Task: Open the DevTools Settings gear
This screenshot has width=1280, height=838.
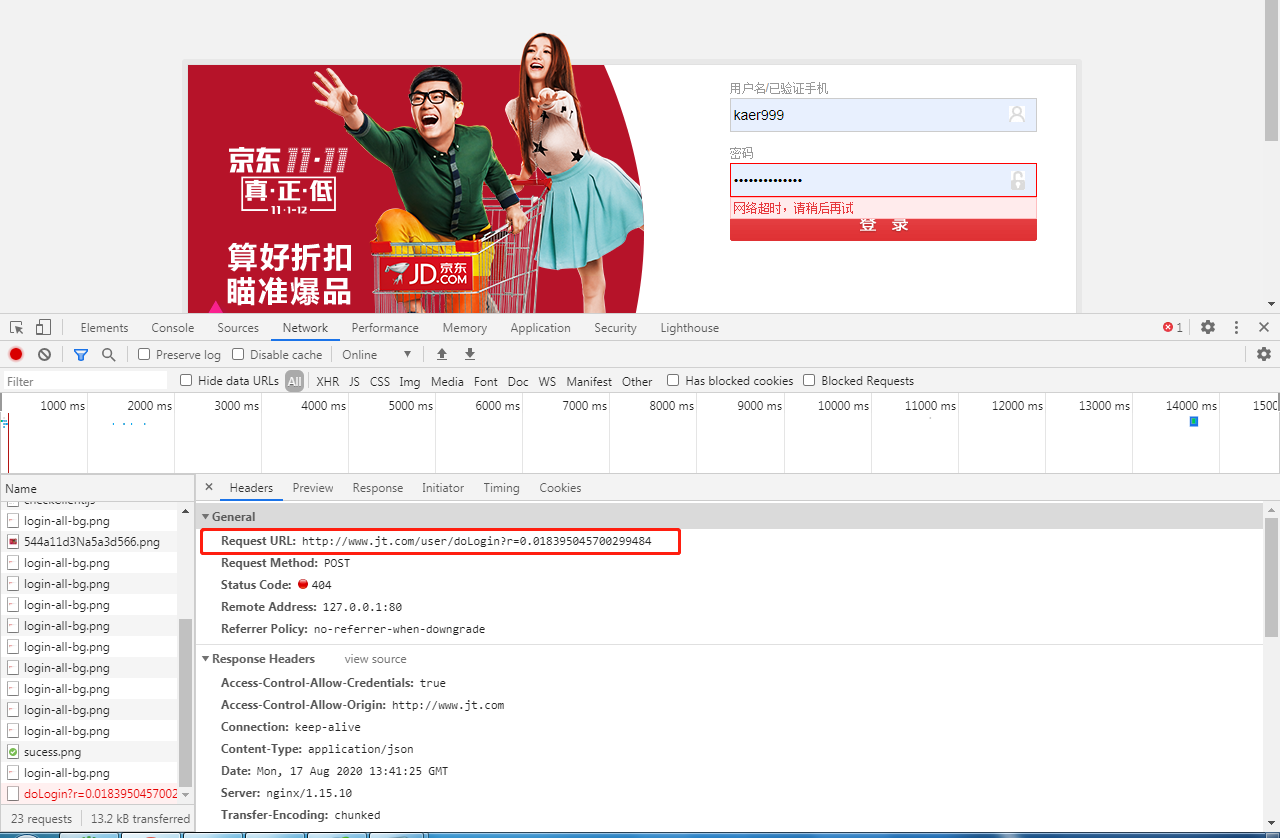Action: (1208, 327)
